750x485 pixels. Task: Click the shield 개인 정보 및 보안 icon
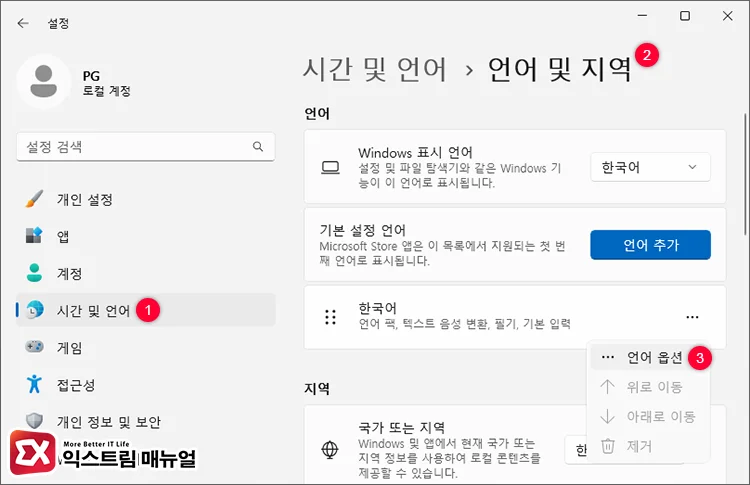coord(34,421)
